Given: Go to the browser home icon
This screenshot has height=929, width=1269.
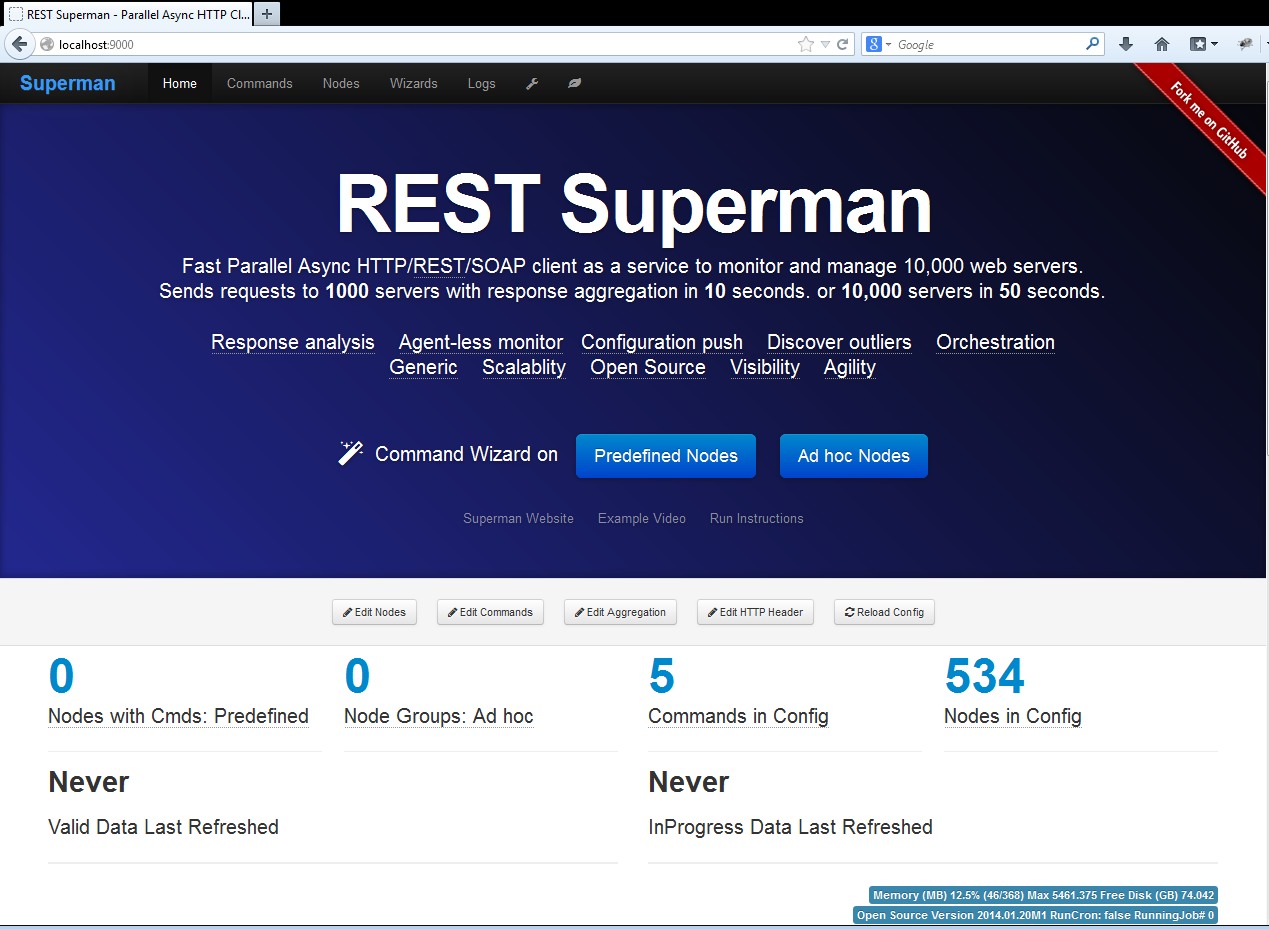Looking at the screenshot, I should point(1161,44).
